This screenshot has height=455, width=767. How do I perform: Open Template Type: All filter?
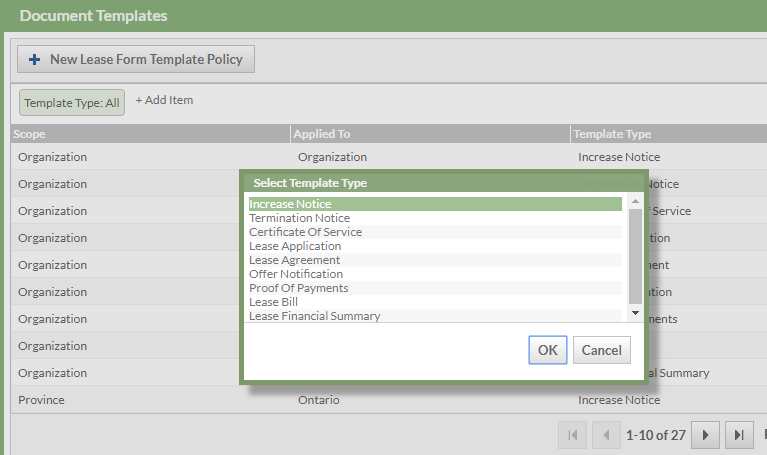72,102
